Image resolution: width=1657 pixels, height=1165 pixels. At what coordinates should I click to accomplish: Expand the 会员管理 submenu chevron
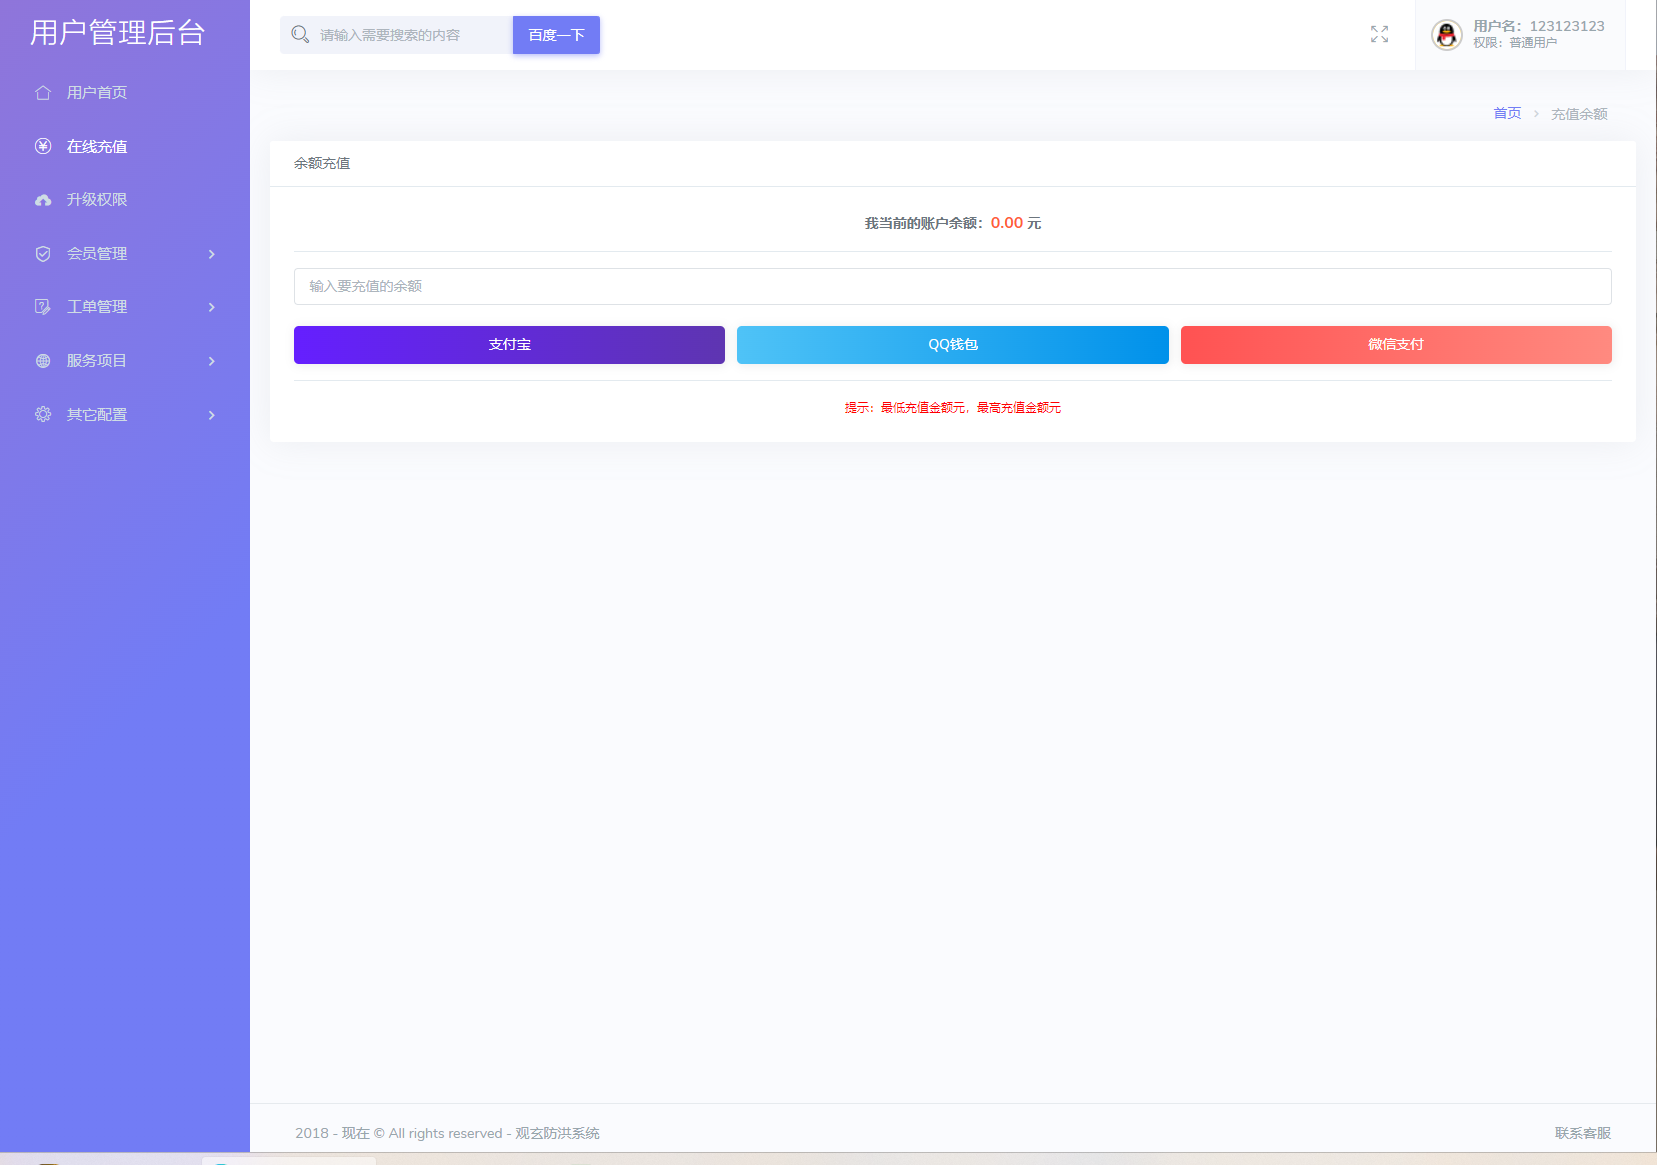click(x=211, y=254)
